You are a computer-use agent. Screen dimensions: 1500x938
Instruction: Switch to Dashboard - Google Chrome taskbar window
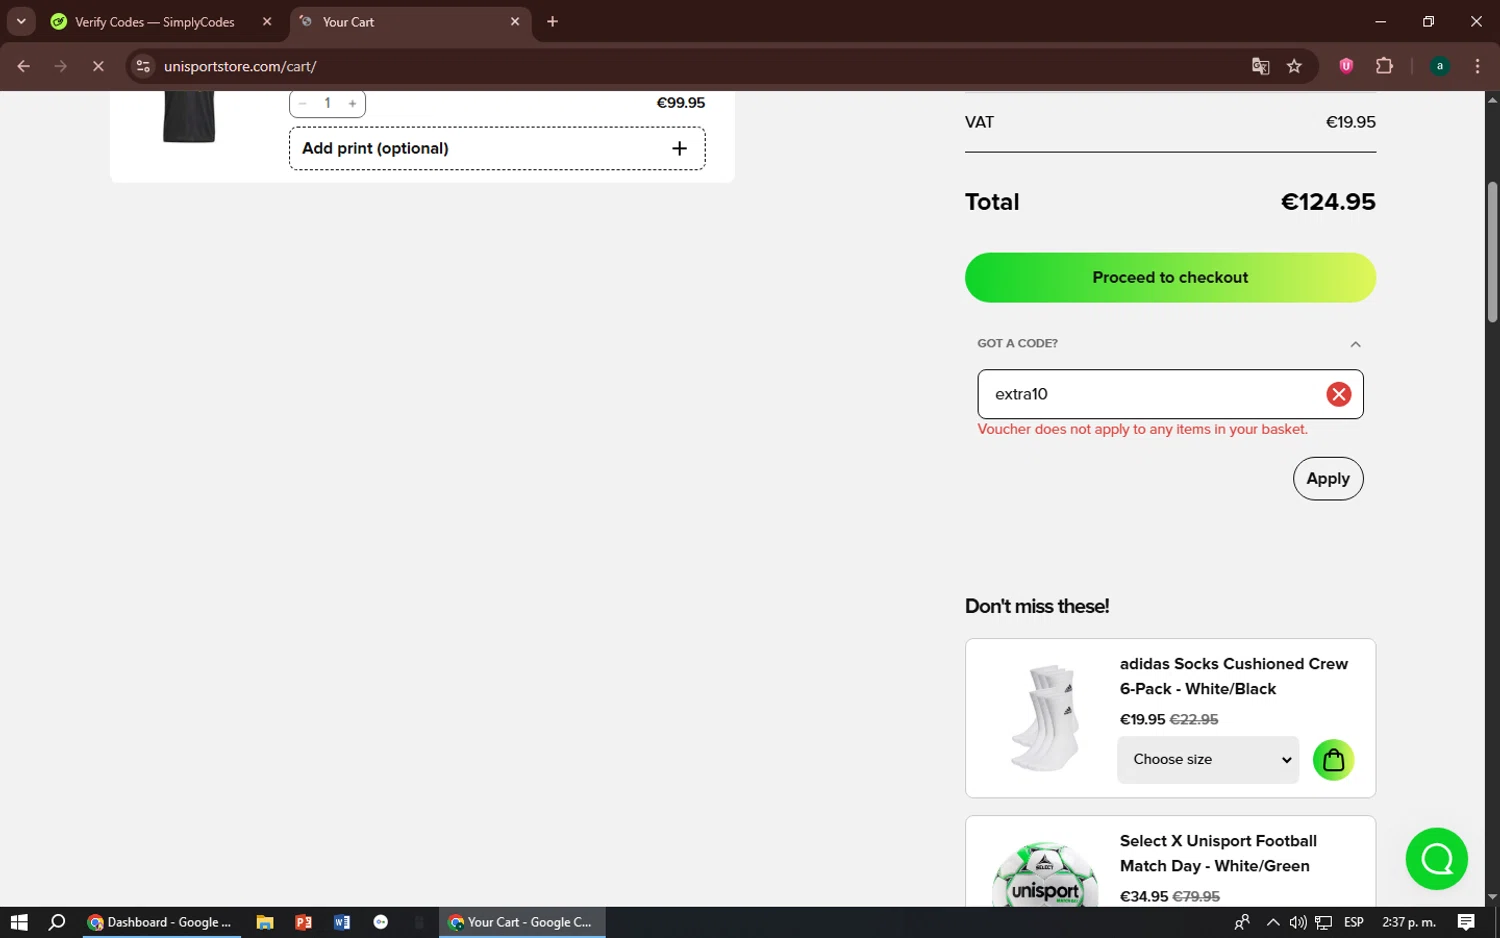tap(161, 922)
